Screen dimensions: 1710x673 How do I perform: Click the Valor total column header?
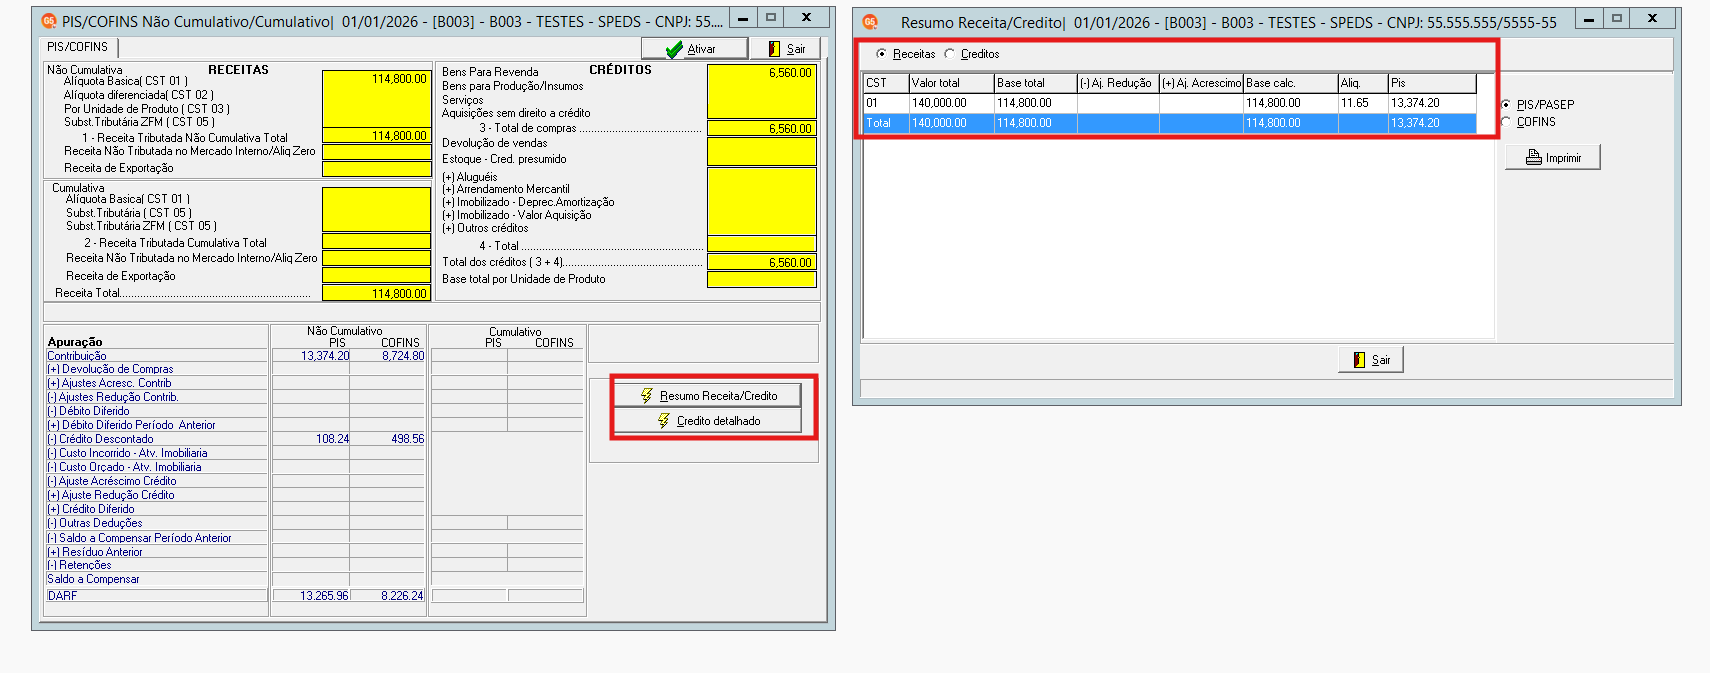(x=952, y=83)
